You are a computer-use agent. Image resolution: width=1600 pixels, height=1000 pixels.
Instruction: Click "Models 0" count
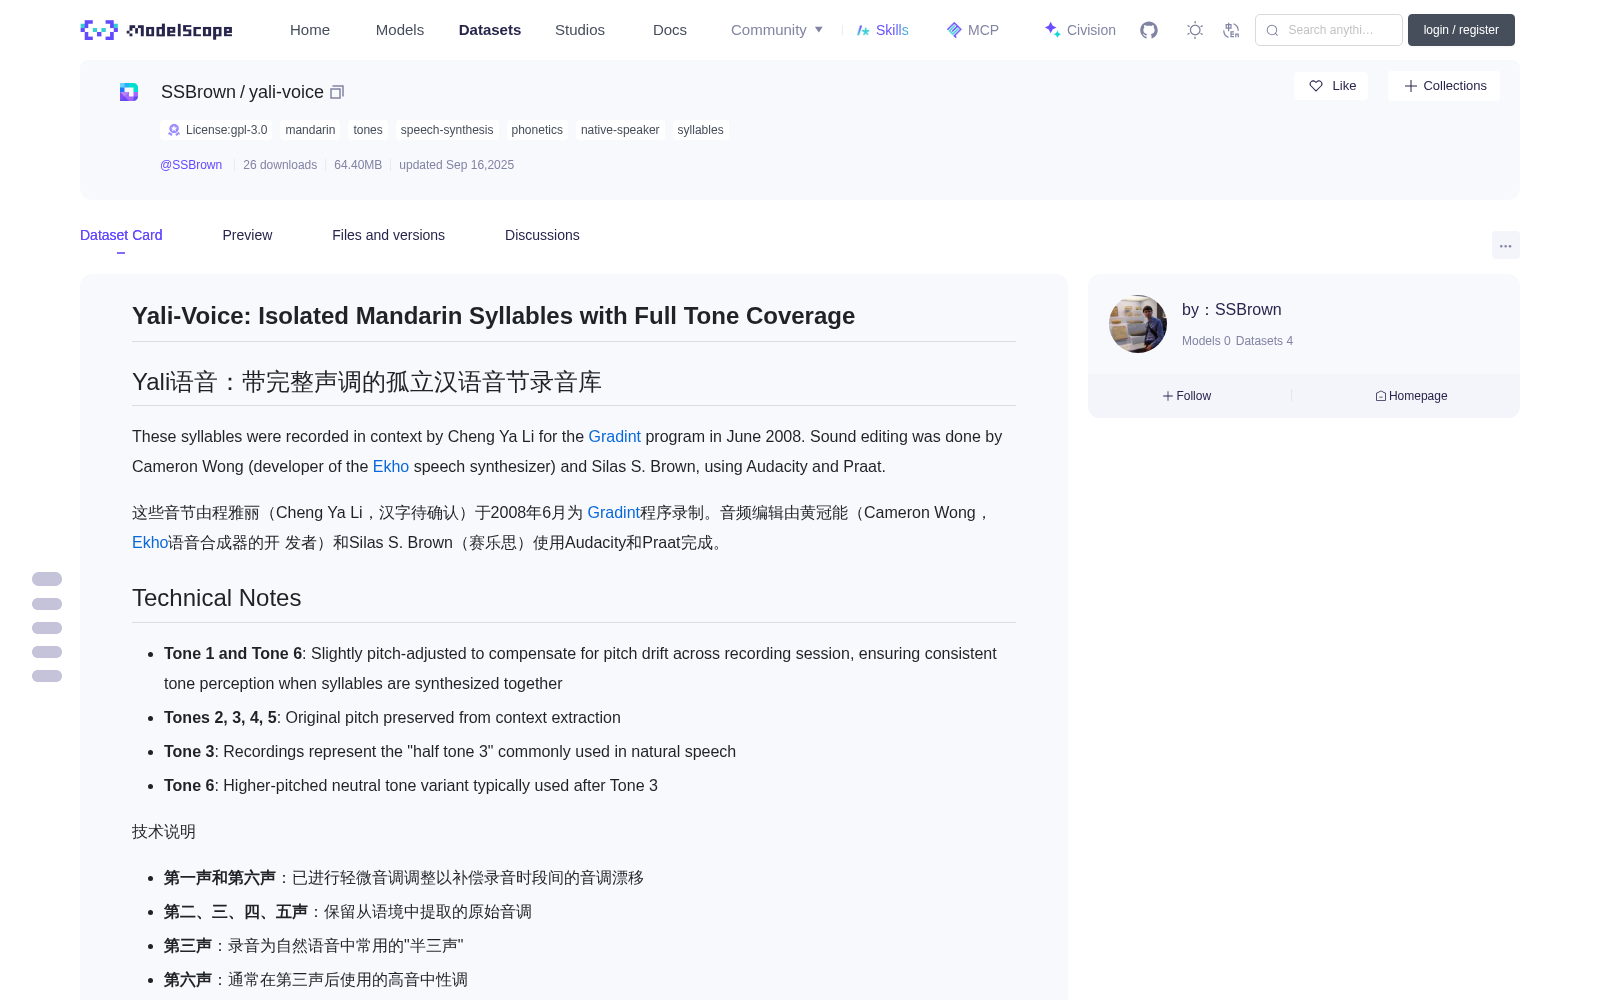pyautogui.click(x=1206, y=341)
